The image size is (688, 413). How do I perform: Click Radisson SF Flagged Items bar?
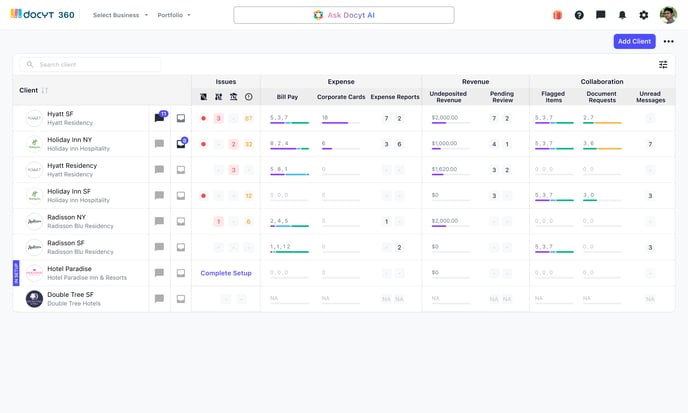tap(554, 252)
